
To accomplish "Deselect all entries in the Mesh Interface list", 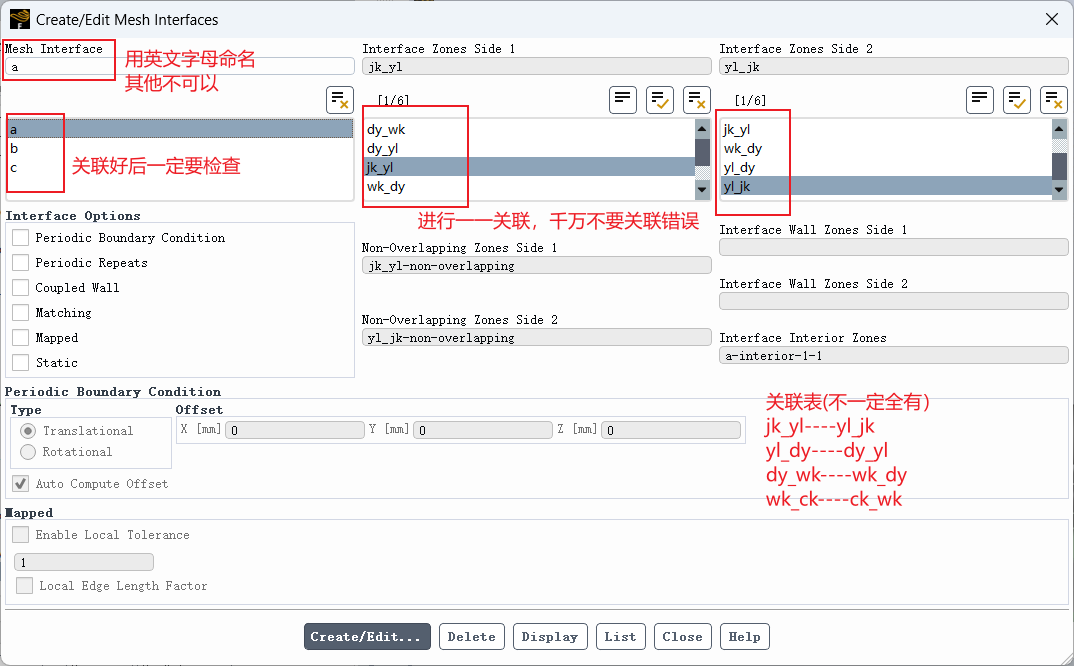I will pos(340,100).
